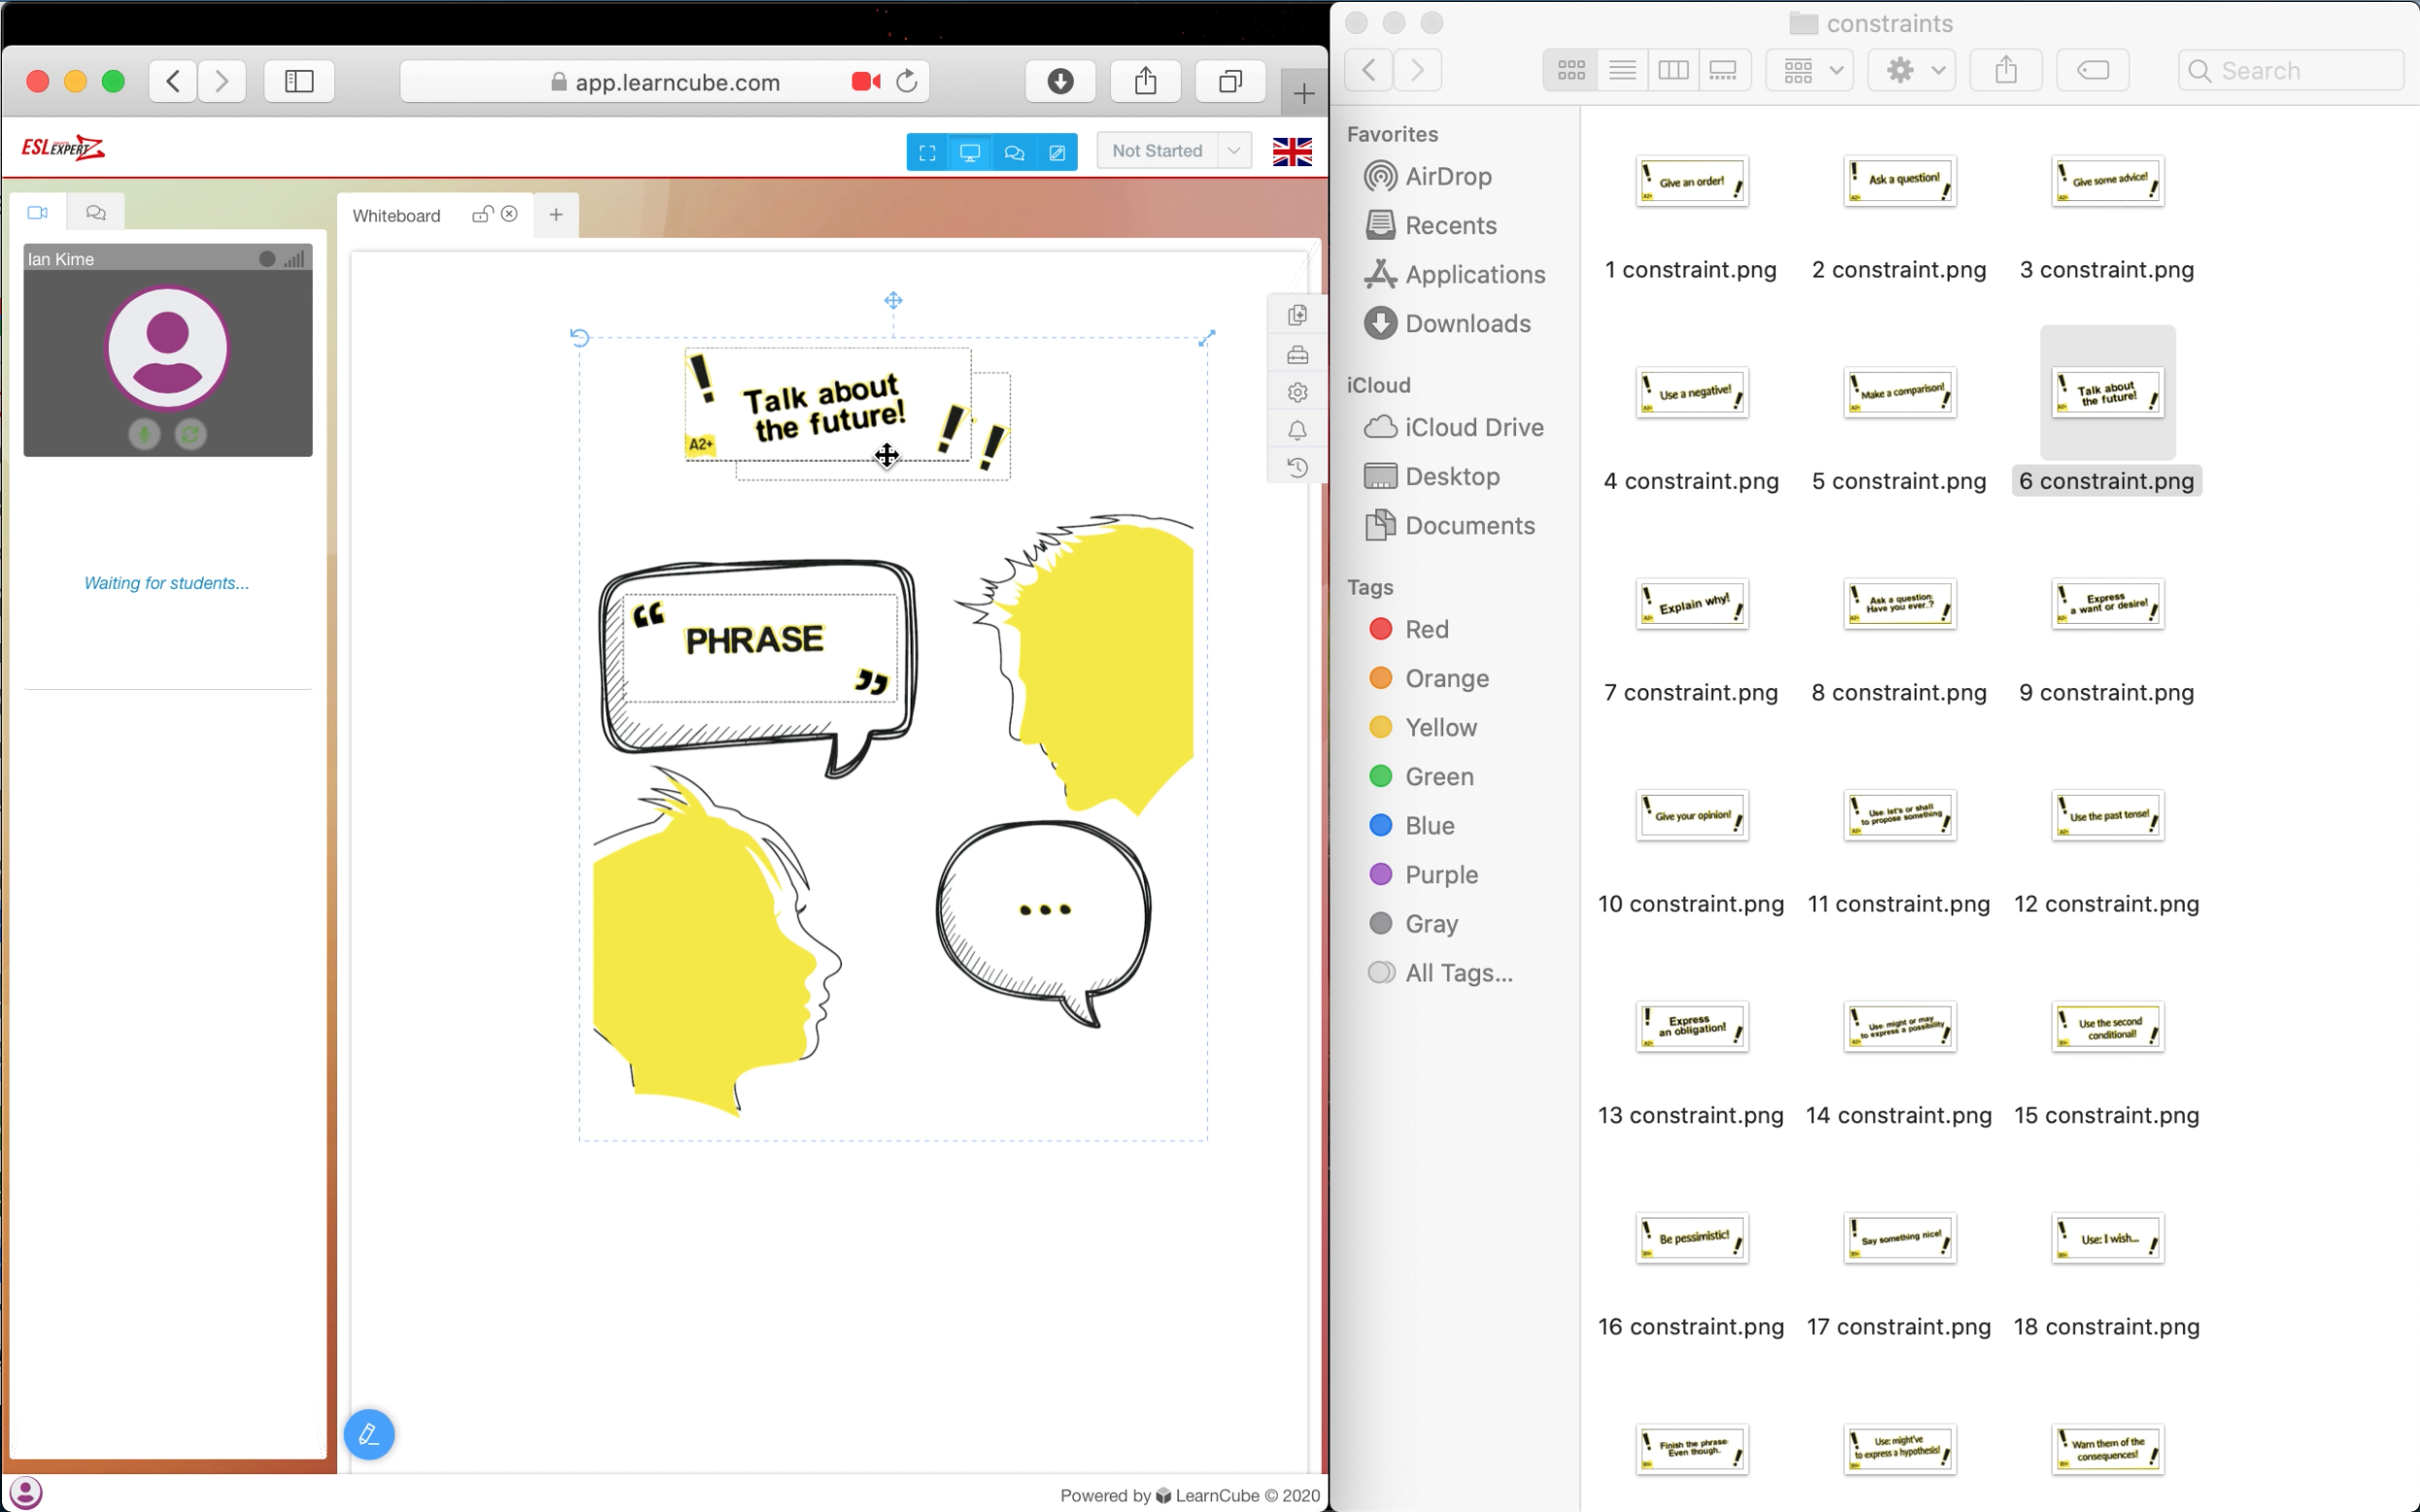The width and height of the screenshot is (2420, 1512).
Task: Click the Finder share button
Action: pos(2006,70)
